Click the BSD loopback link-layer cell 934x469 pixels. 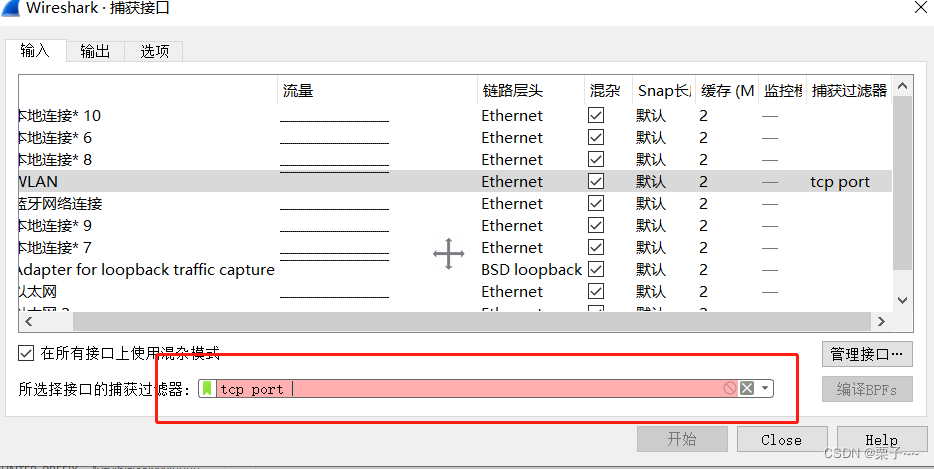point(531,269)
